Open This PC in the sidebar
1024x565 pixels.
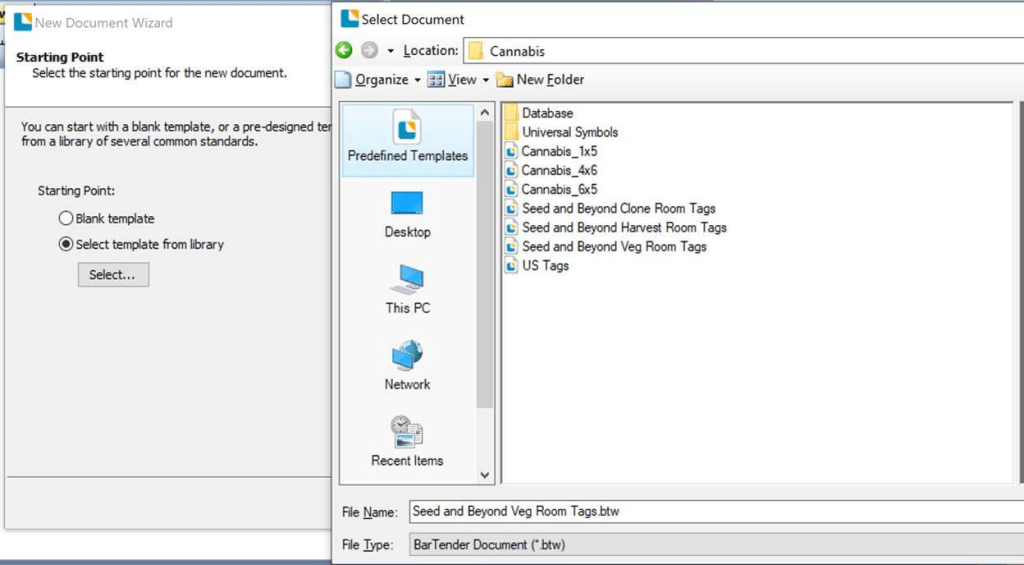(x=408, y=291)
